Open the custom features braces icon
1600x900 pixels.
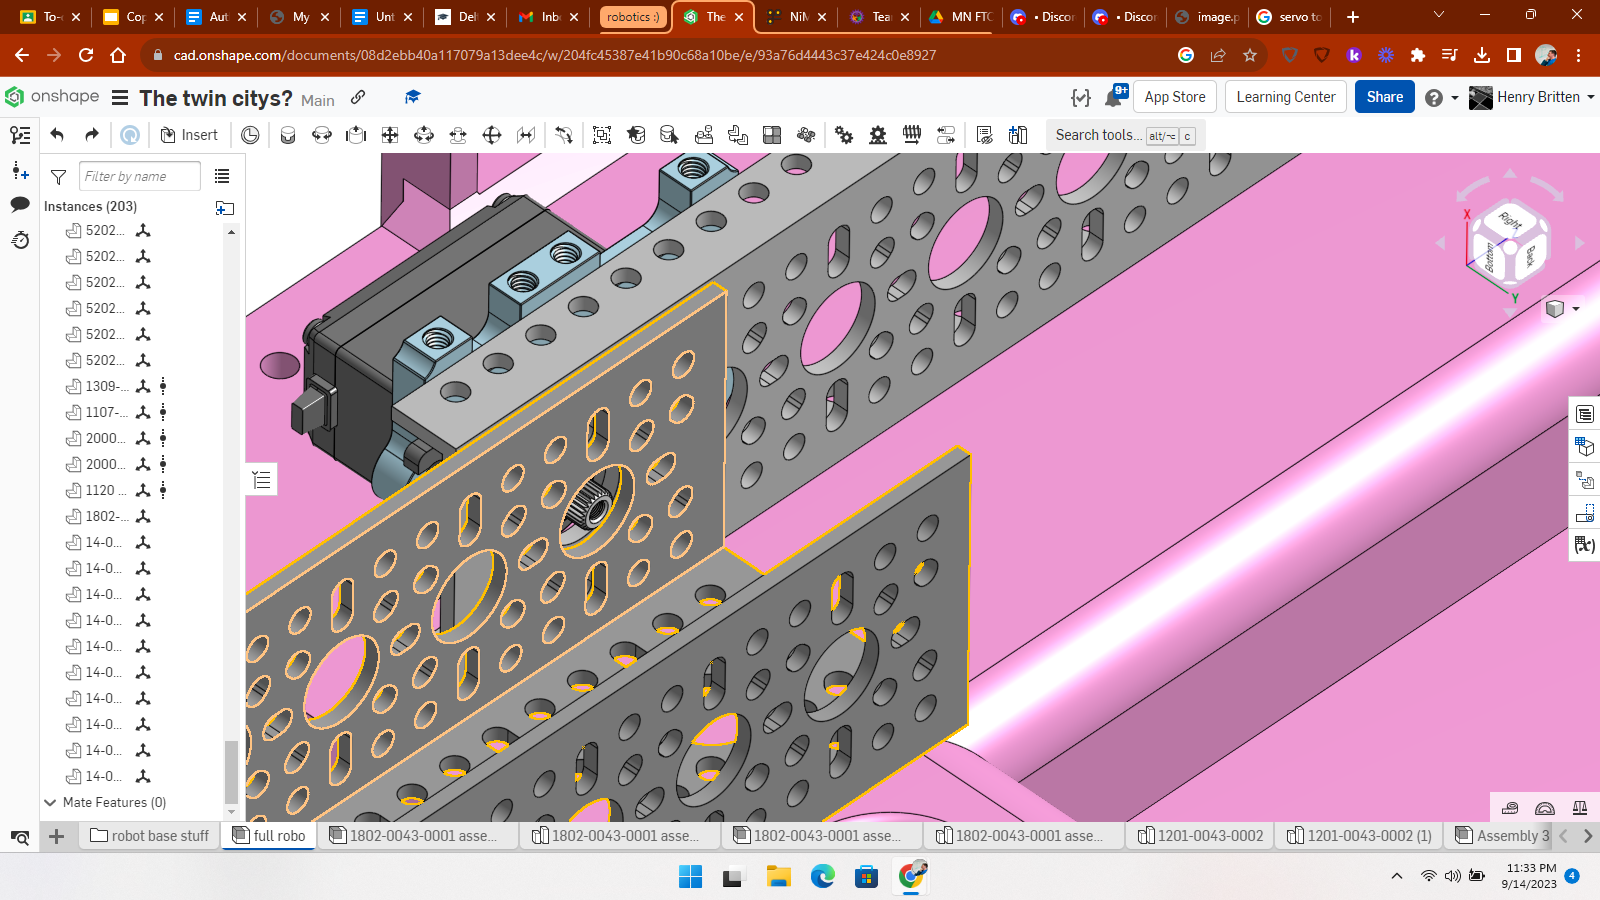coord(1080,97)
